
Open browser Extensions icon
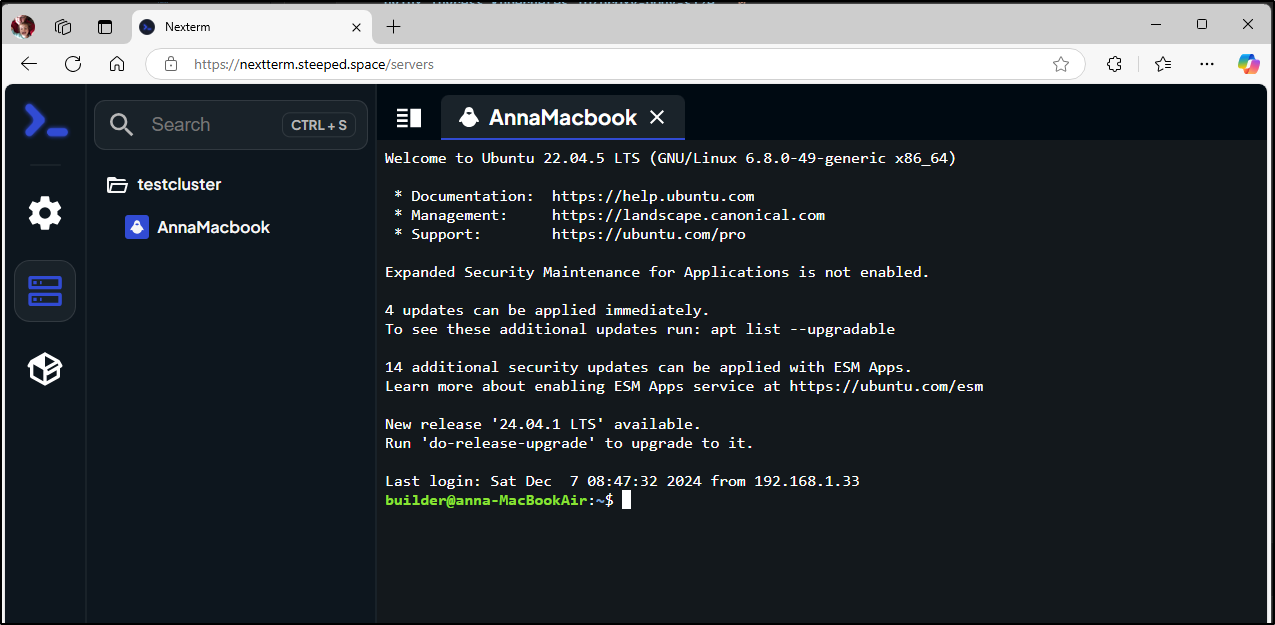[1115, 64]
